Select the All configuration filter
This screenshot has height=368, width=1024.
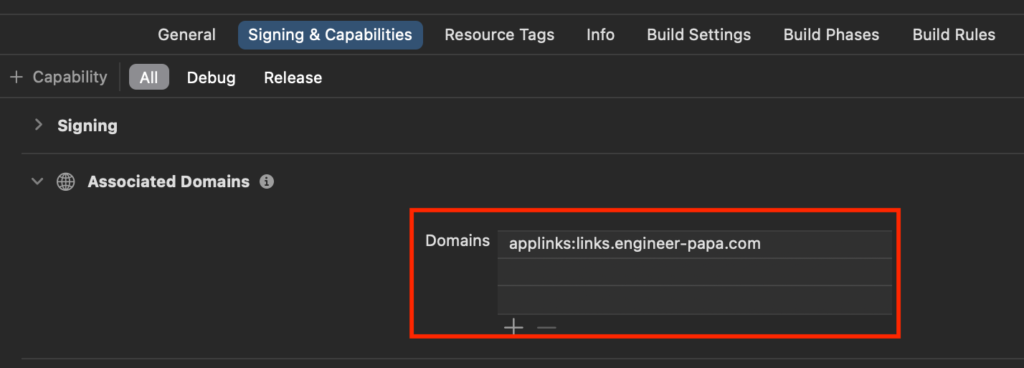149,78
